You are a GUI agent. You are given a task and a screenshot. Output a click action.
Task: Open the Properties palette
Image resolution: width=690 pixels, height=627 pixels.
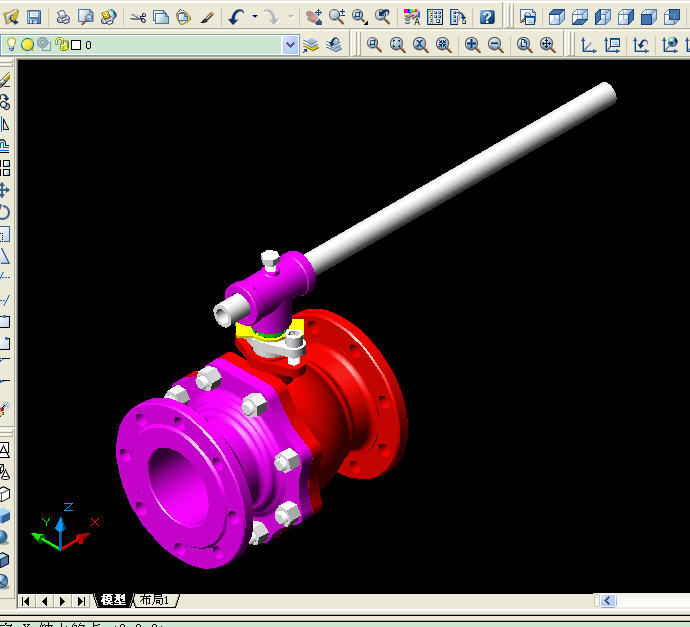click(x=412, y=17)
